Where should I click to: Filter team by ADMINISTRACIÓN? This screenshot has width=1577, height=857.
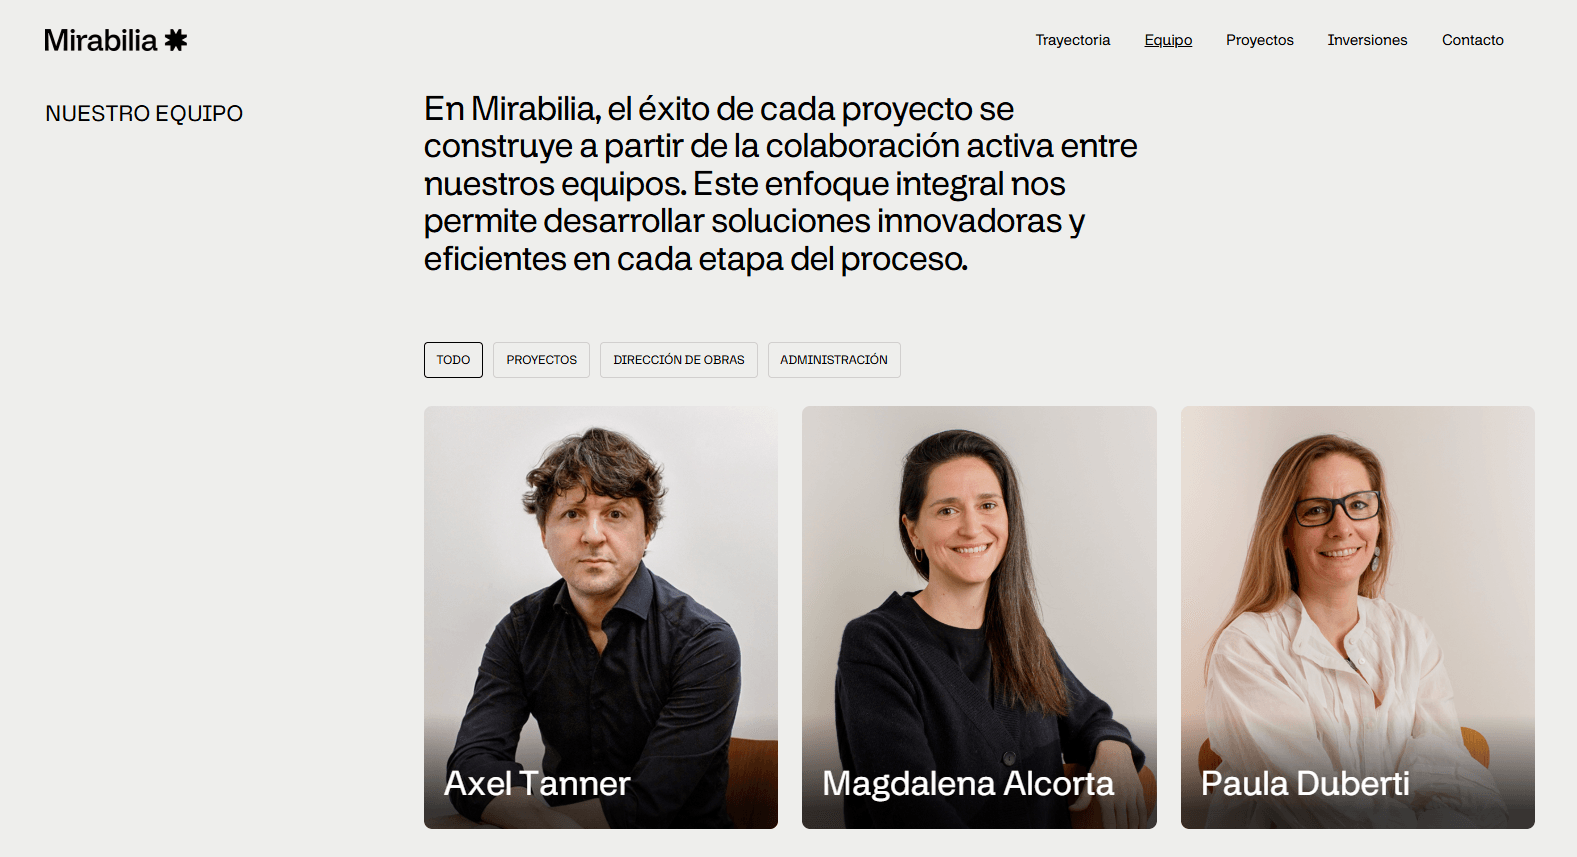coord(834,360)
